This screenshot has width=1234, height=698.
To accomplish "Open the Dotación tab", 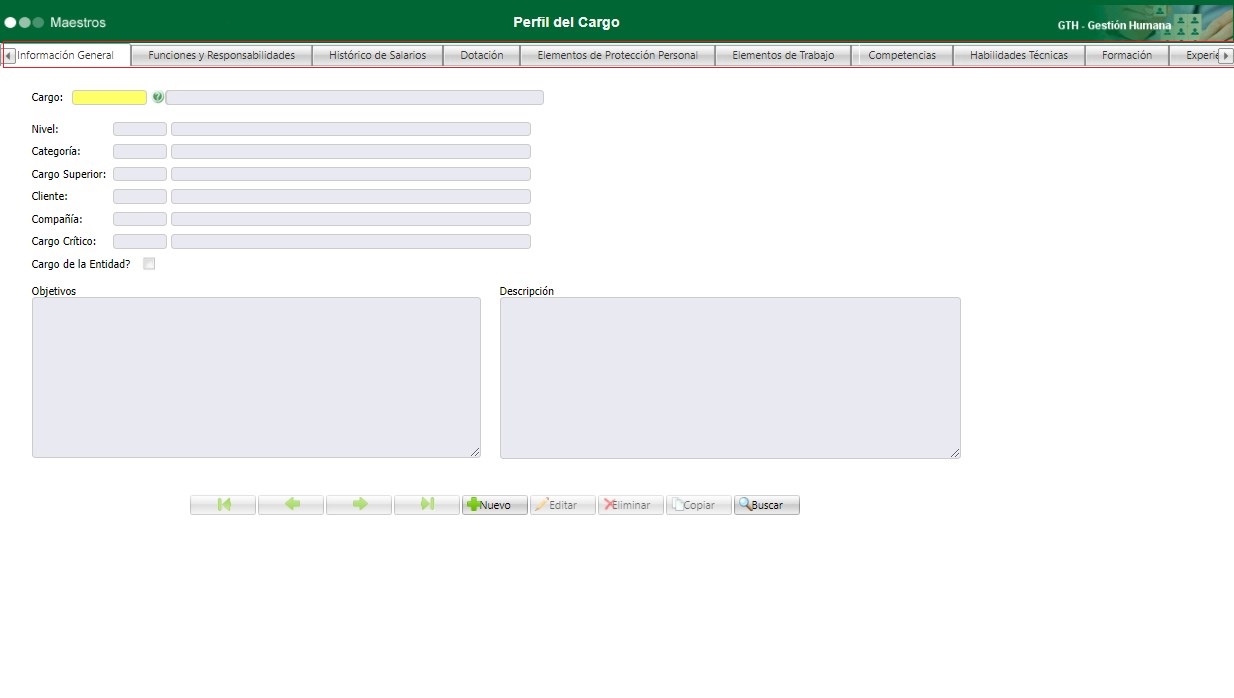I will (482, 56).
